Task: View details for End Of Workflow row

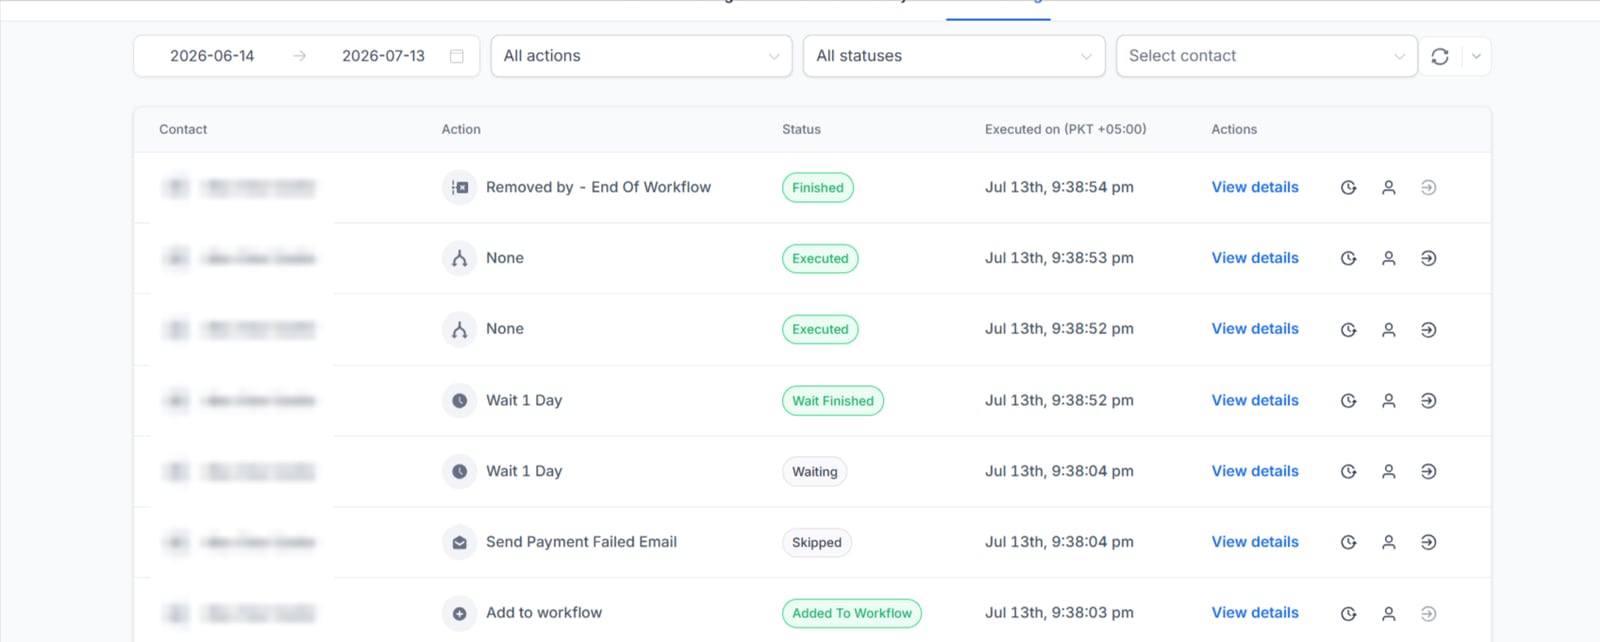Action: coord(1255,187)
